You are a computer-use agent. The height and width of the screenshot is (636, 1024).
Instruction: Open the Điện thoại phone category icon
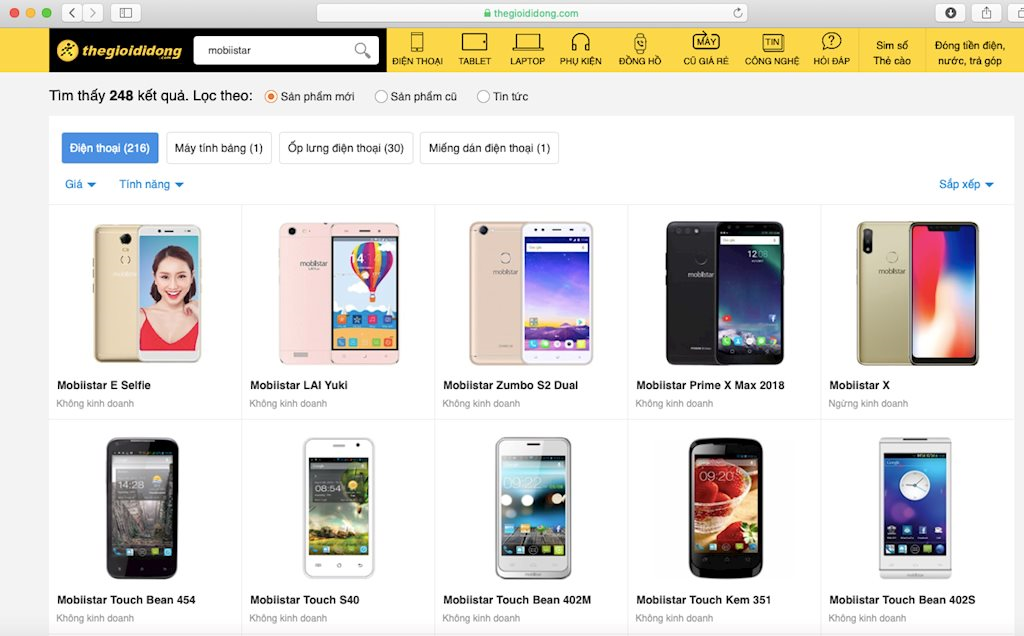417,42
